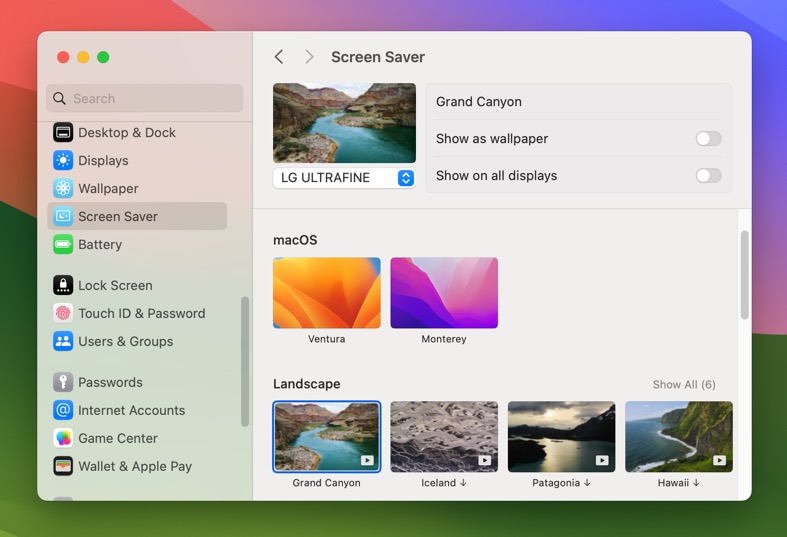Image resolution: width=787 pixels, height=537 pixels.
Task: Select the Monterey screen saver thumbnail
Action: [x=444, y=293]
